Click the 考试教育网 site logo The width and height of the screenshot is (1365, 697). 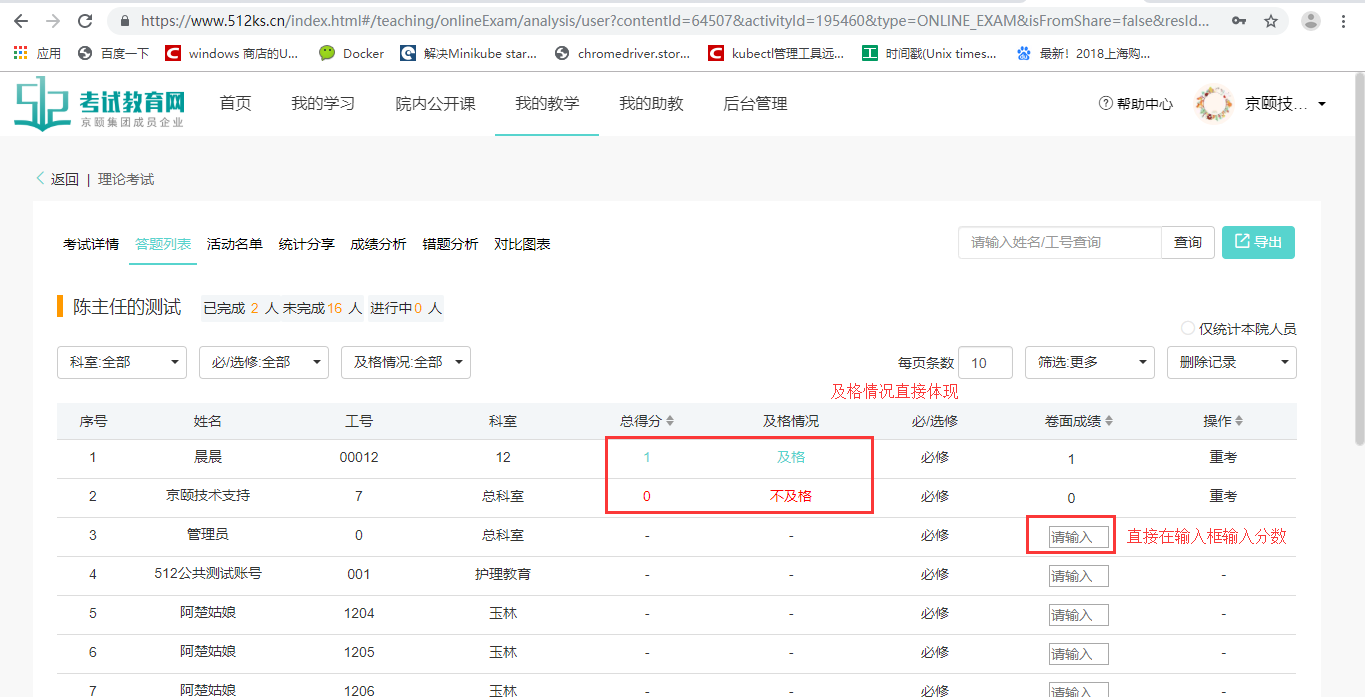point(100,104)
